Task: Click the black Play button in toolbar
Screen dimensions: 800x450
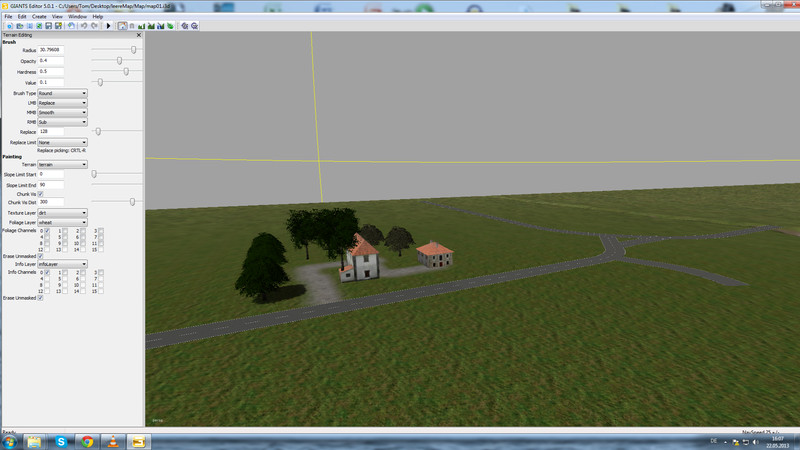Action: click(x=108, y=26)
